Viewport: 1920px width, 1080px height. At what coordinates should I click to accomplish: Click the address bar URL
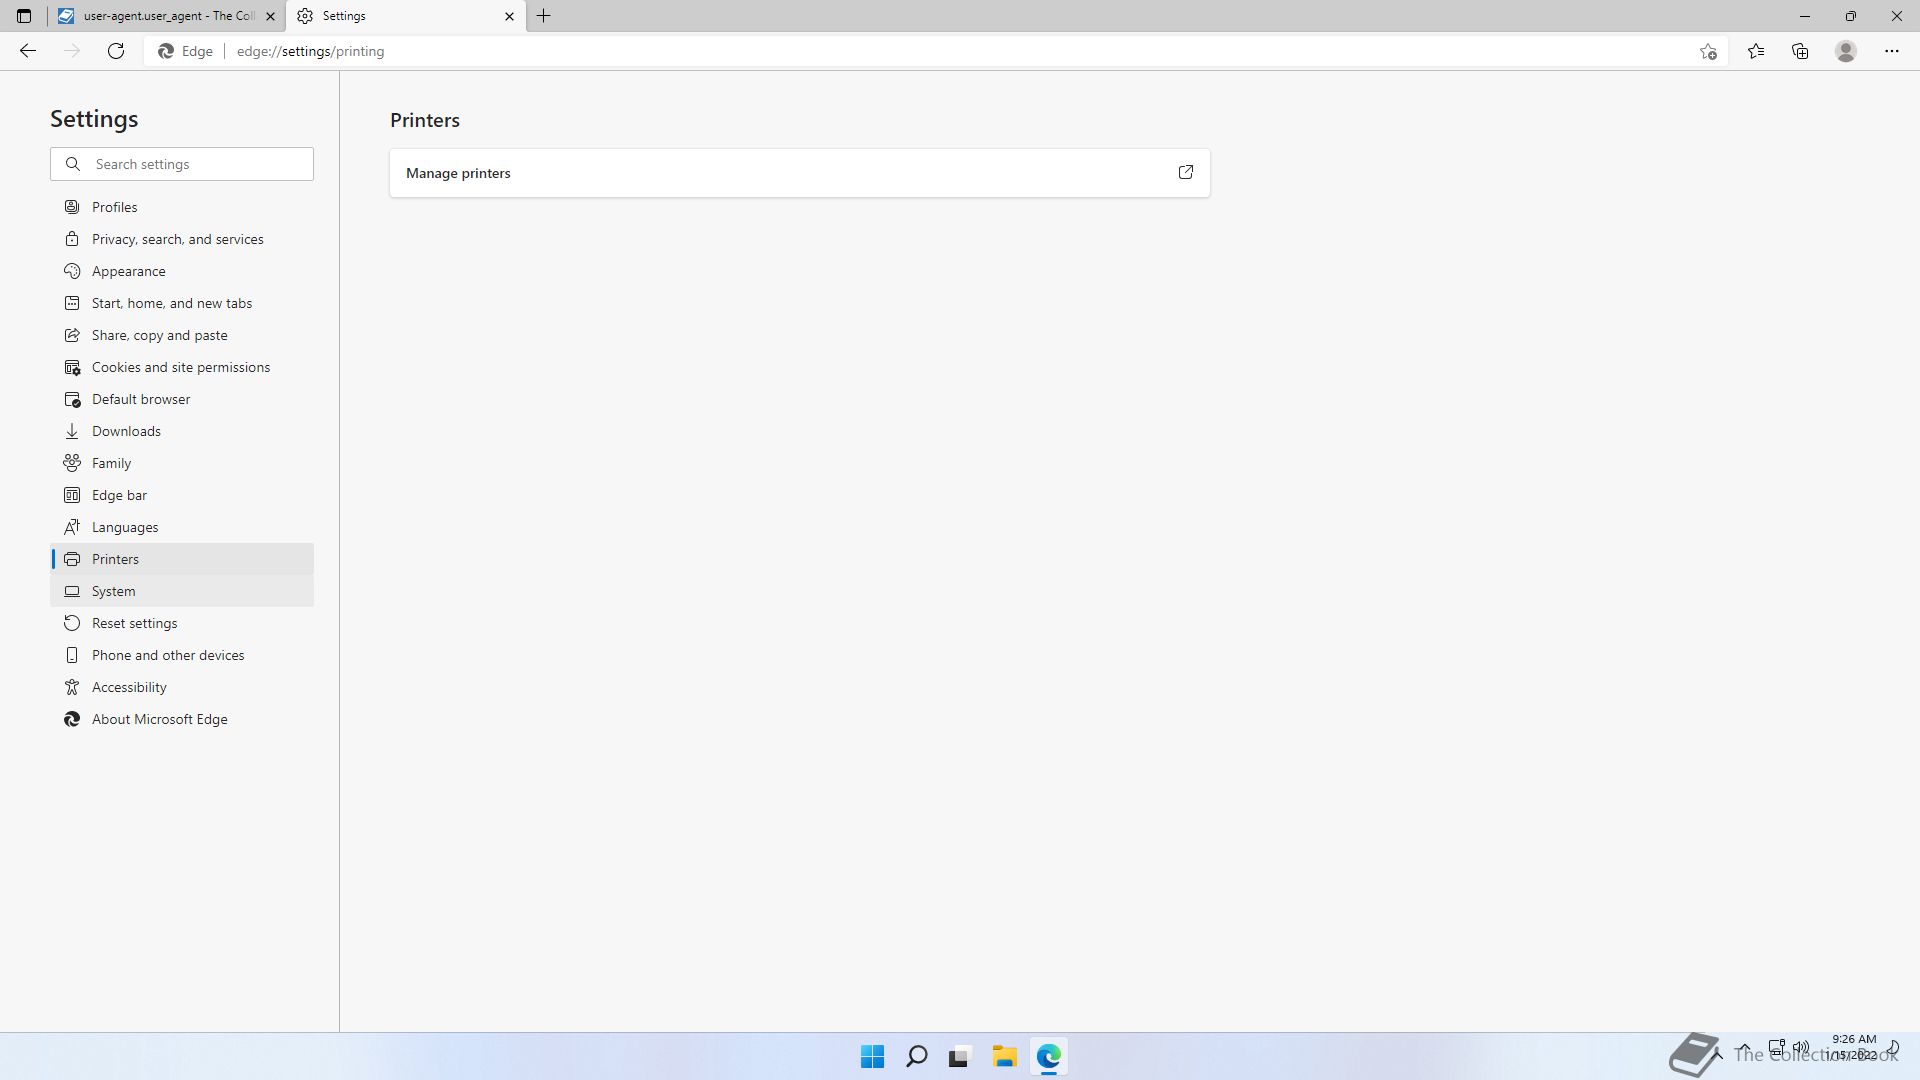pyautogui.click(x=310, y=51)
